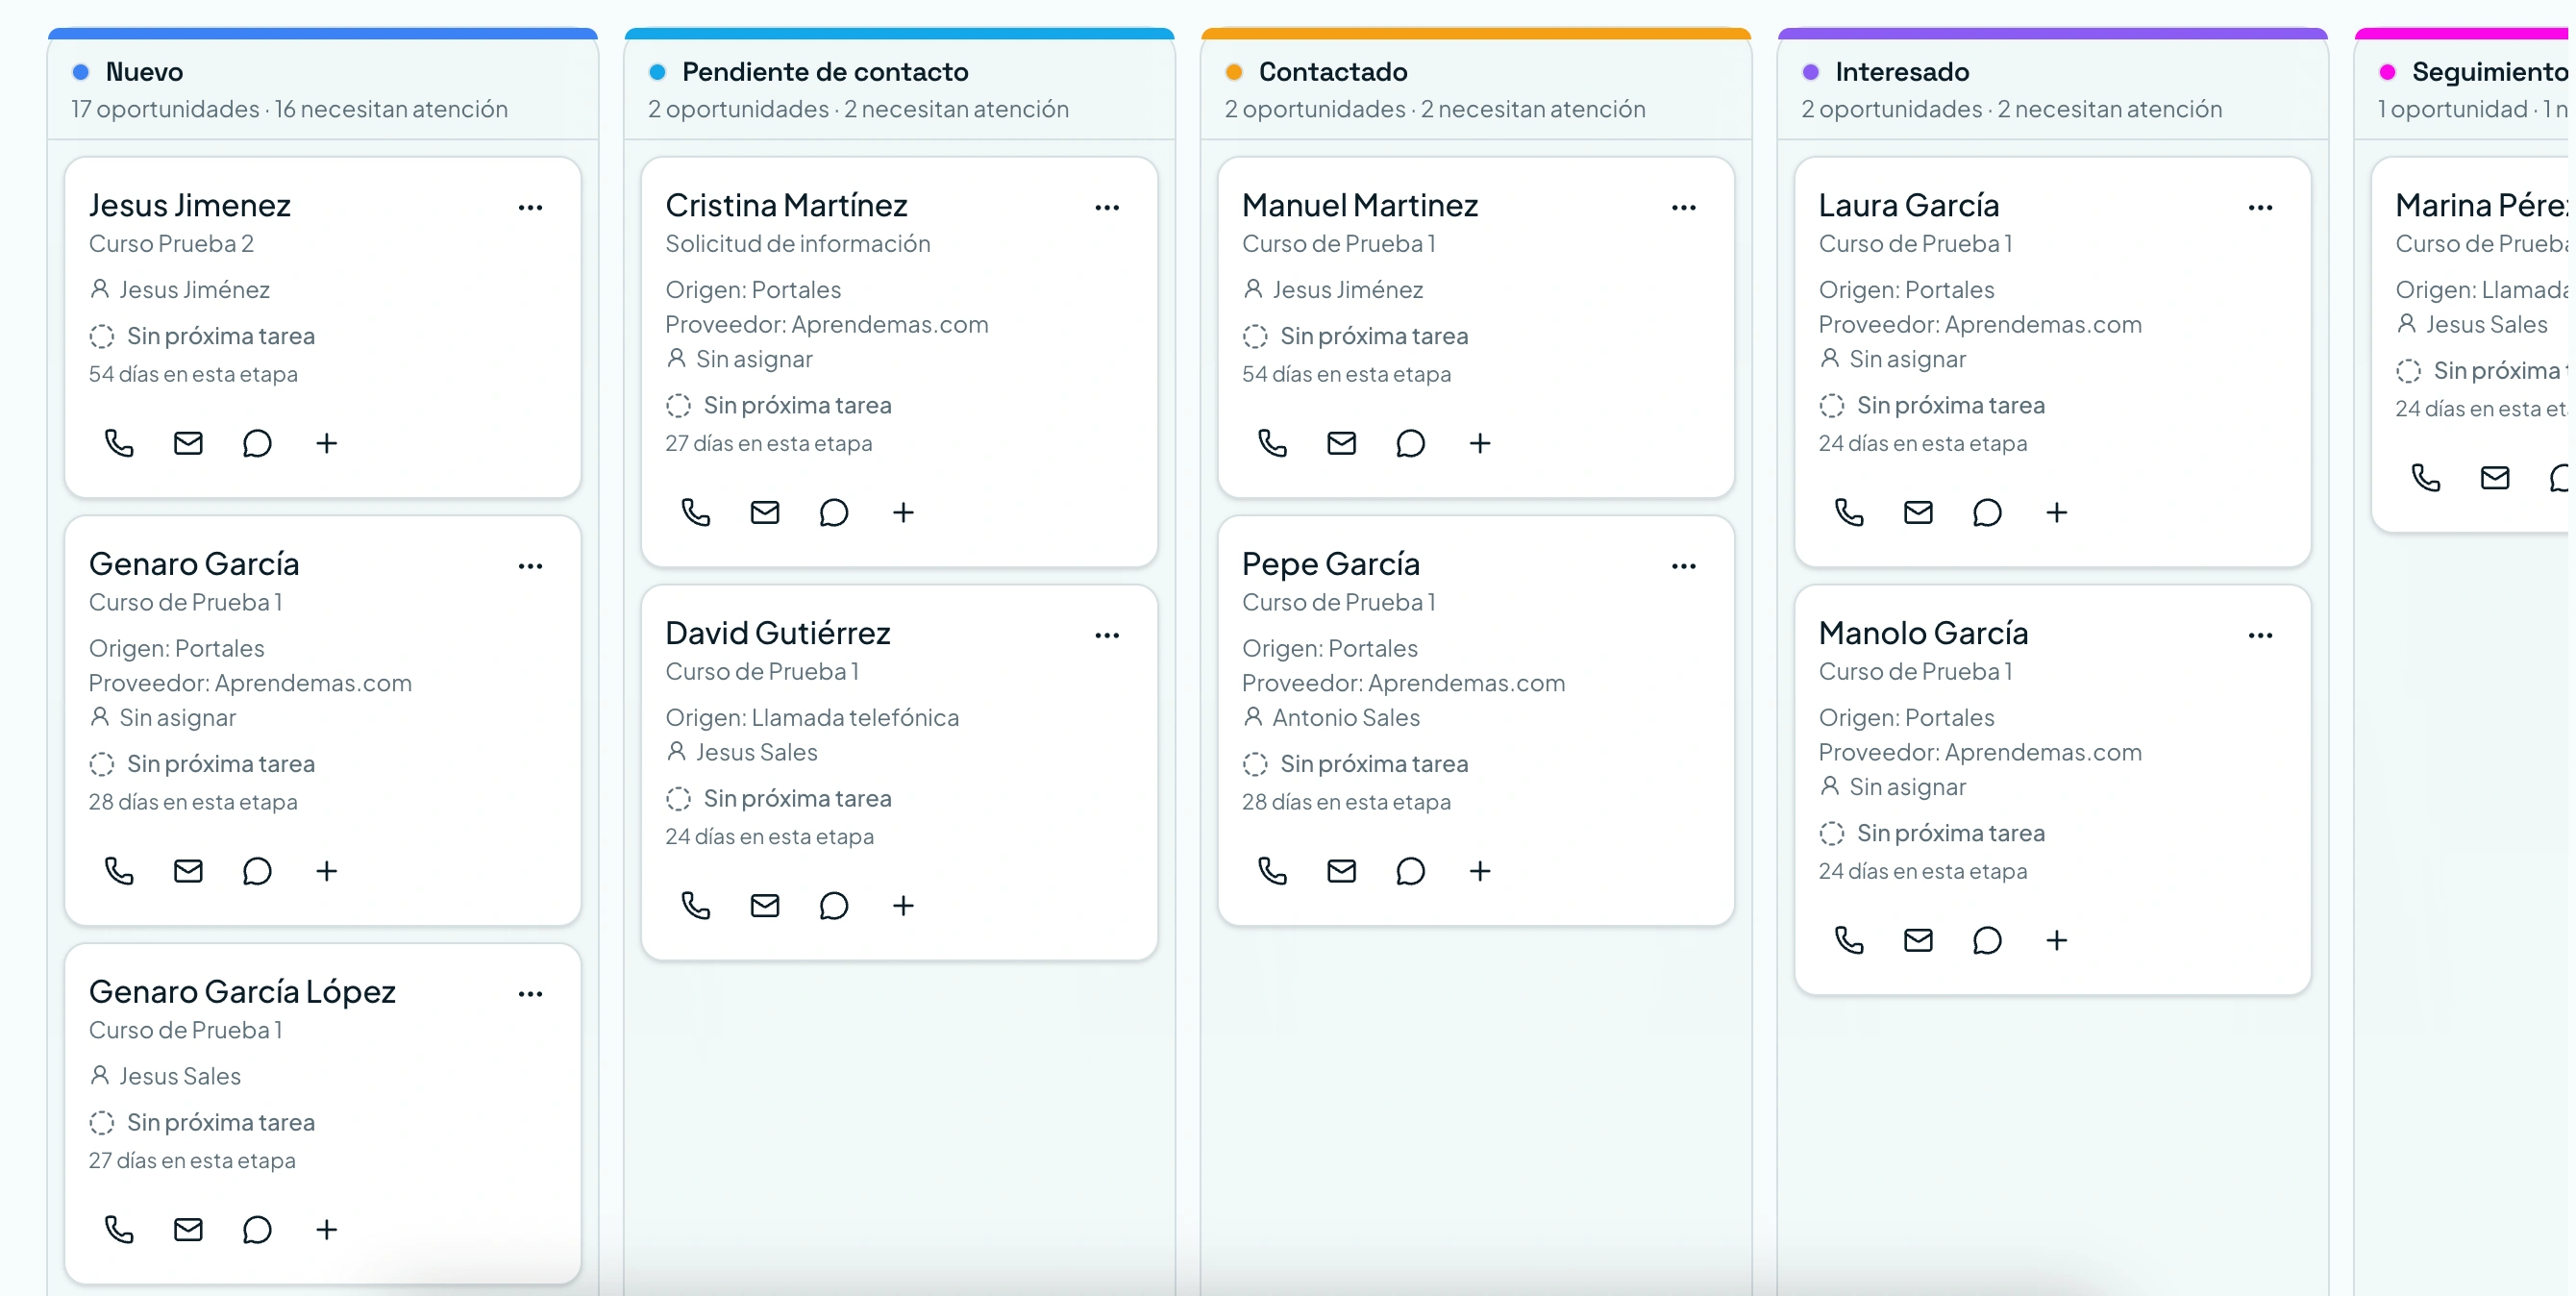
Task: Email Genaro García López via envelope icon
Action: point(188,1229)
